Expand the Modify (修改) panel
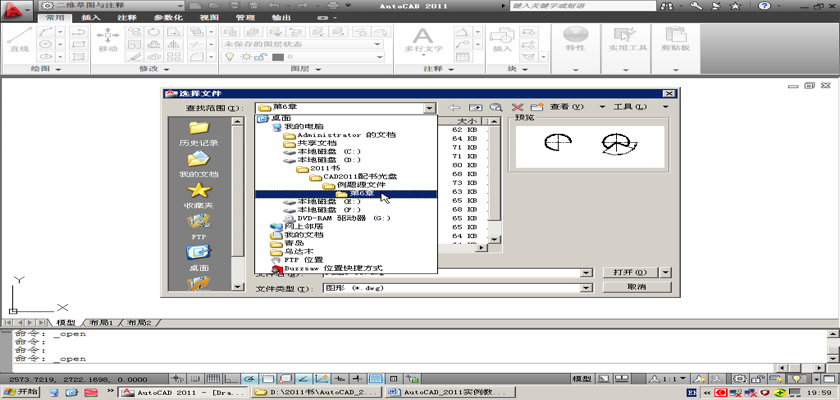This screenshot has width=840, height=400. [x=155, y=69]
